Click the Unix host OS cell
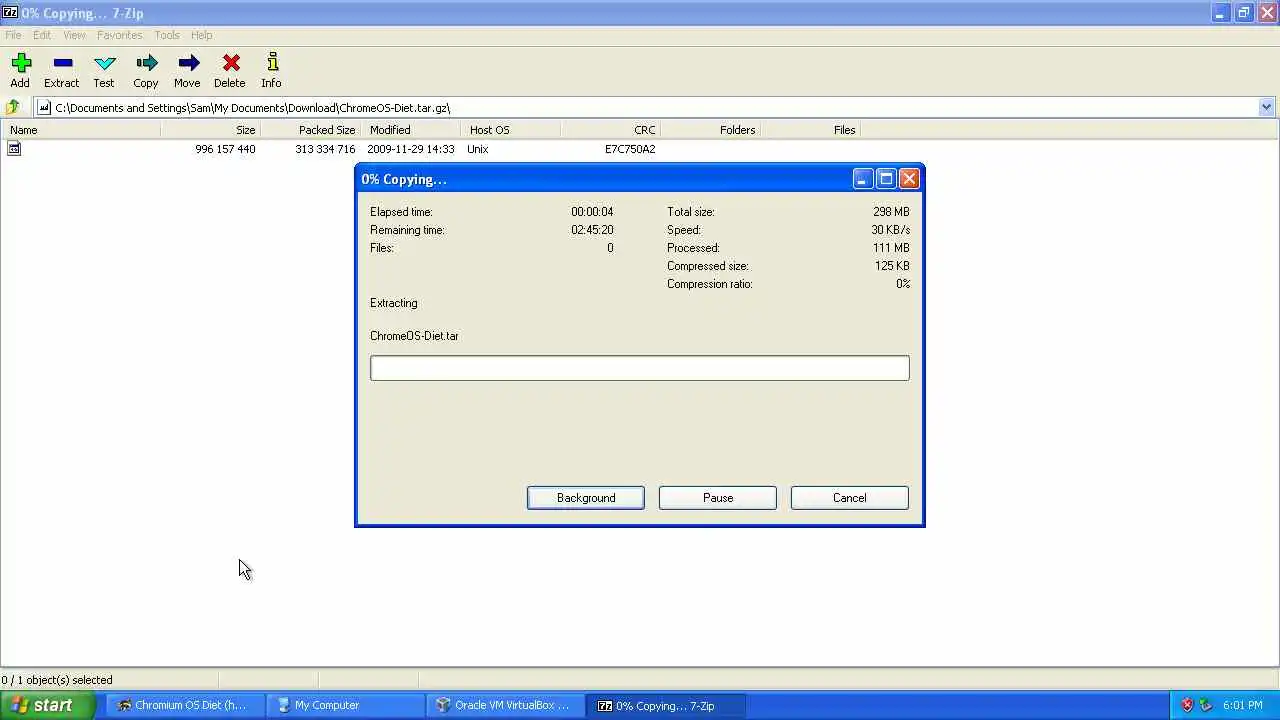Viewport: 1280px width, 720px height. [478, 149]
